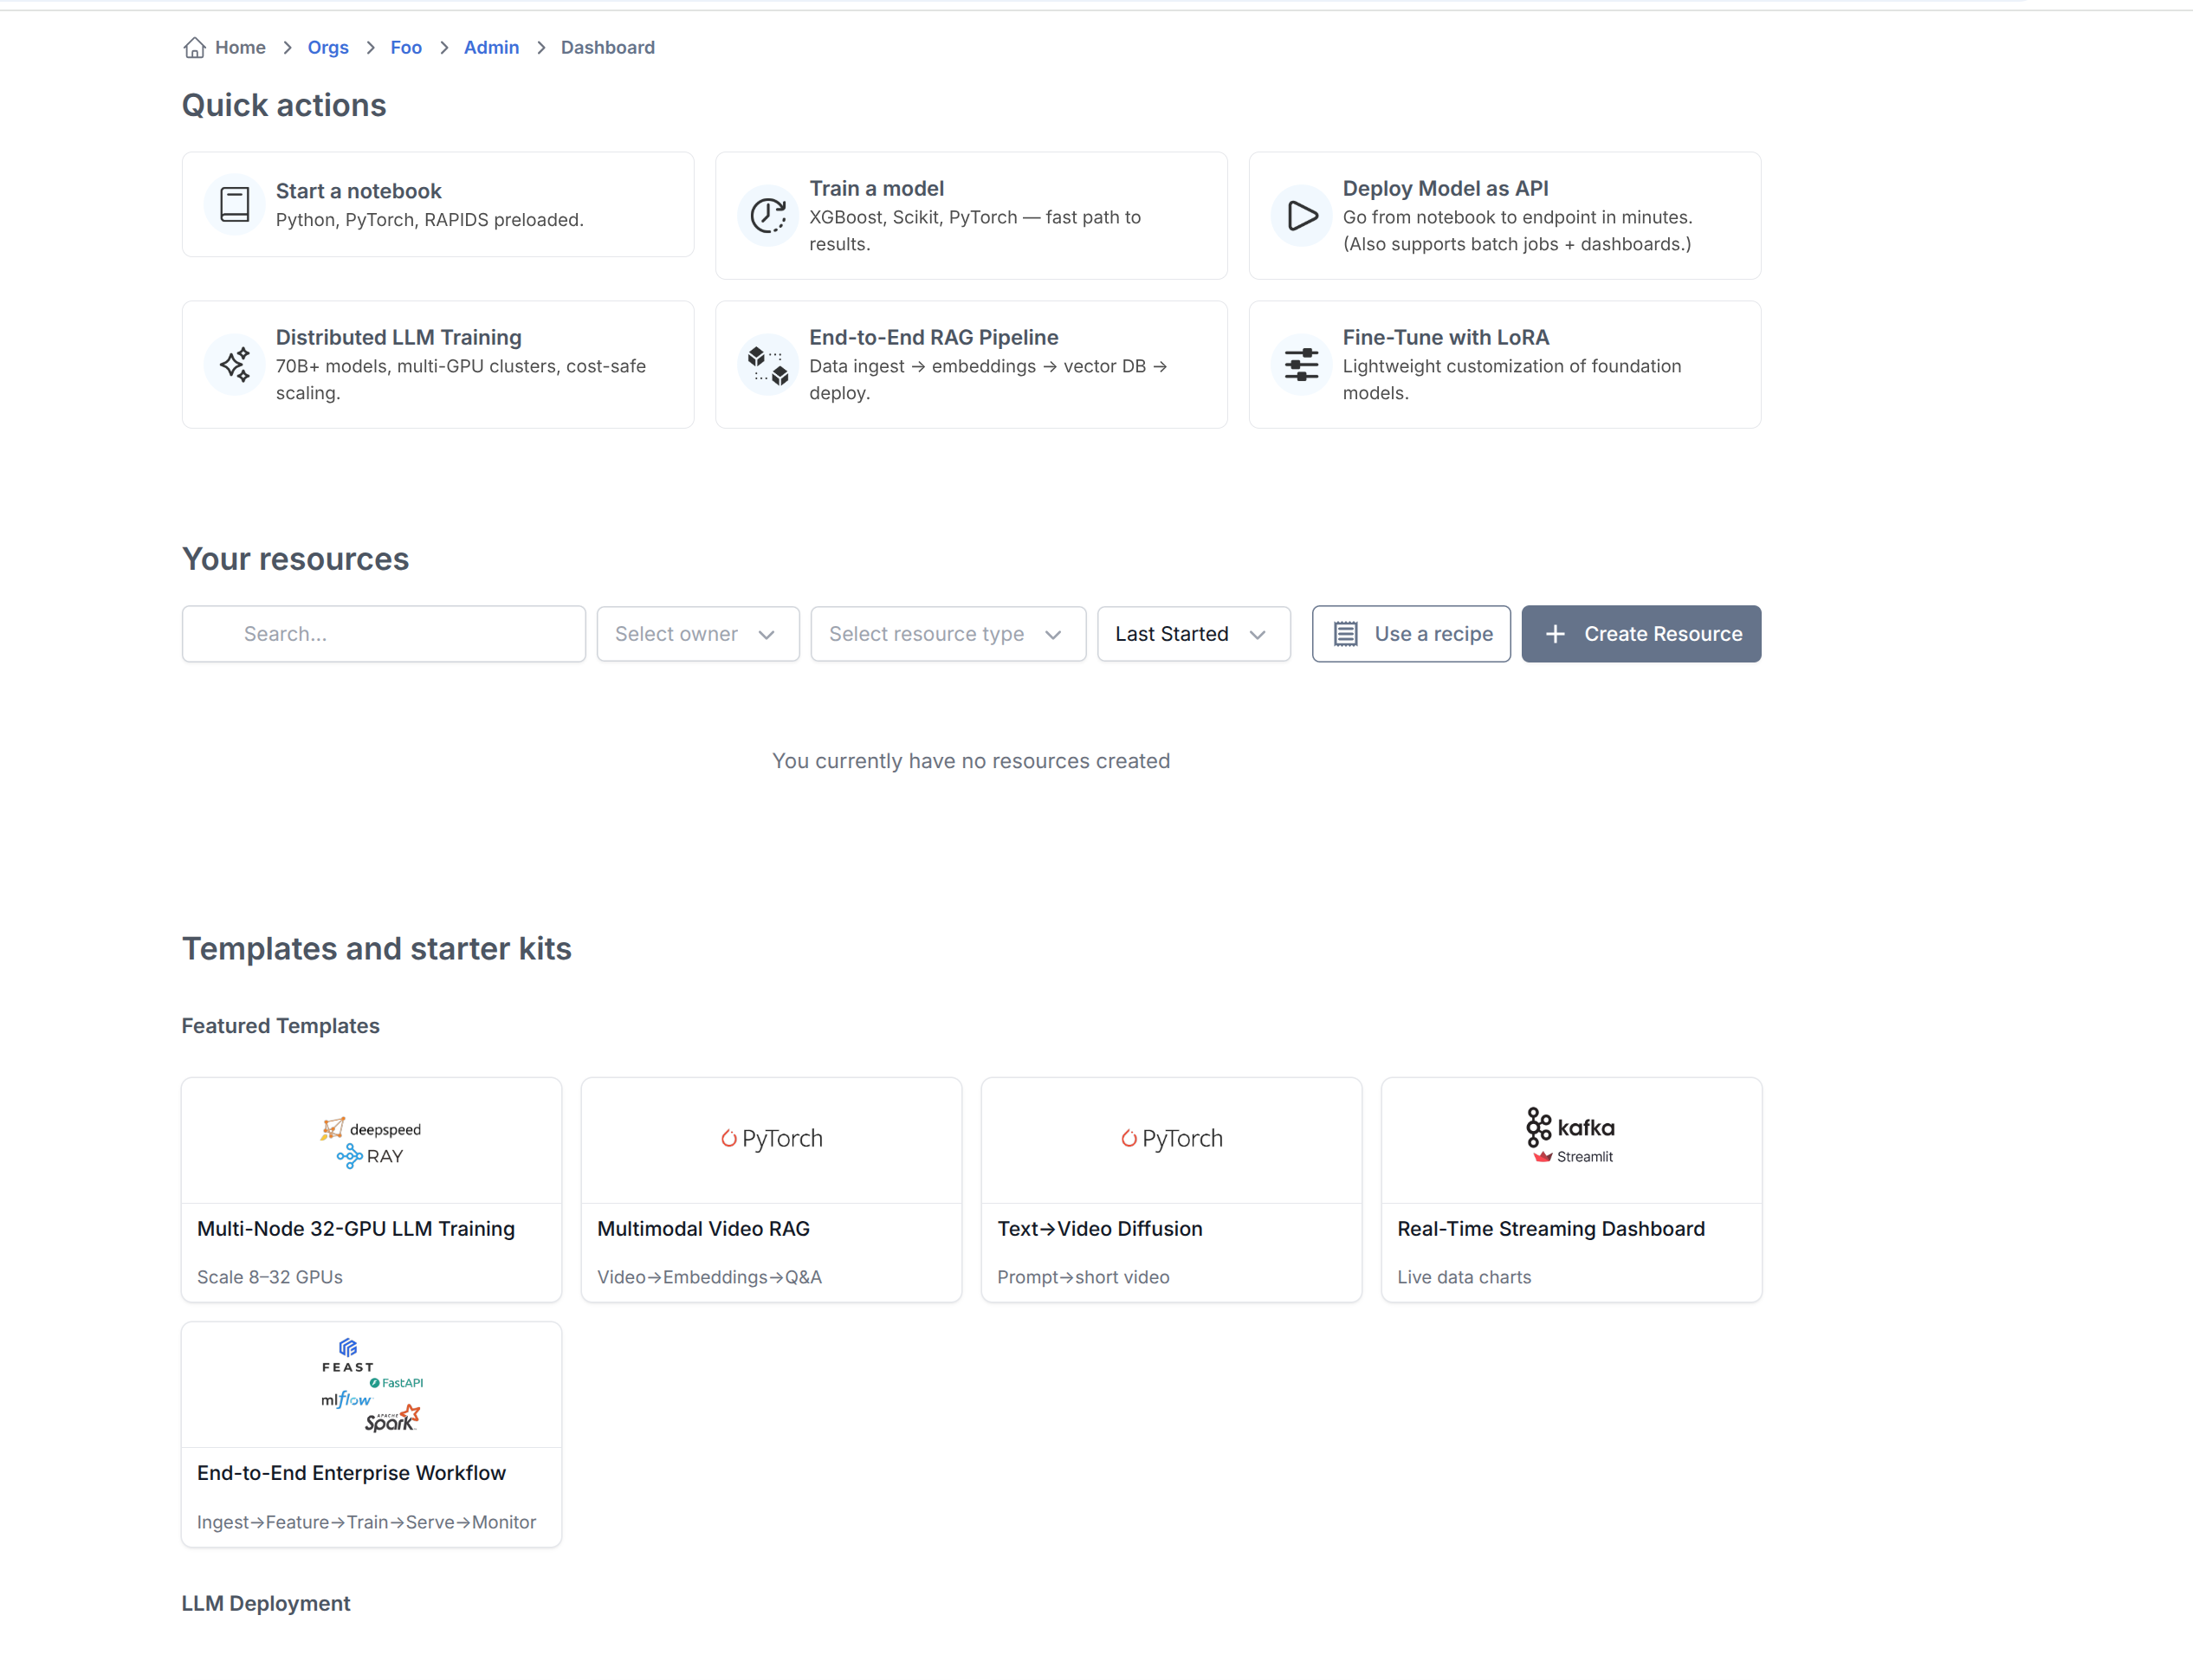Focus the resources Search field
The width and height of the screenshot is (2193, 1680).
[384, 634]
